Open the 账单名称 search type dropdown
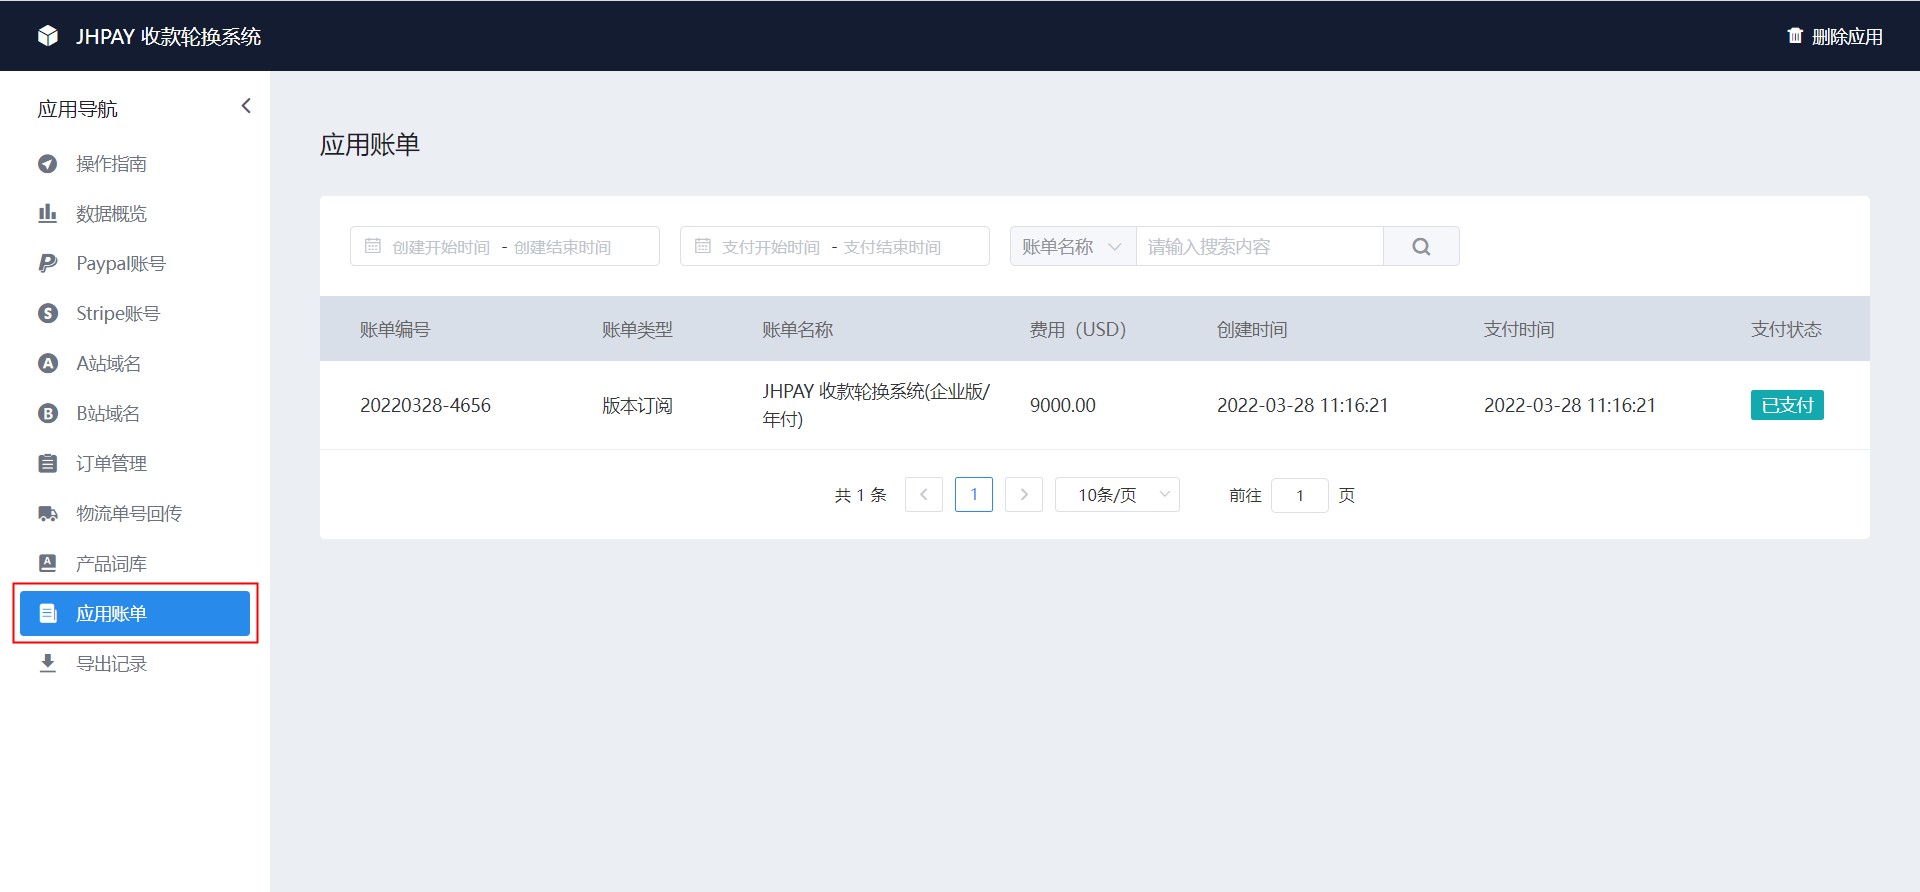The width and height of the screenshot is (1920, 892). point(1073,246)
